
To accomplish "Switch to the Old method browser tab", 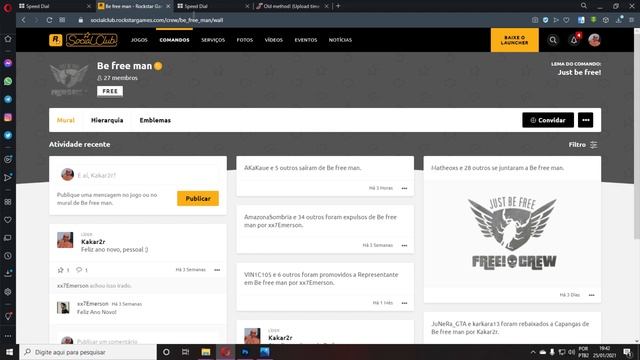I will [x=291, y=6].
